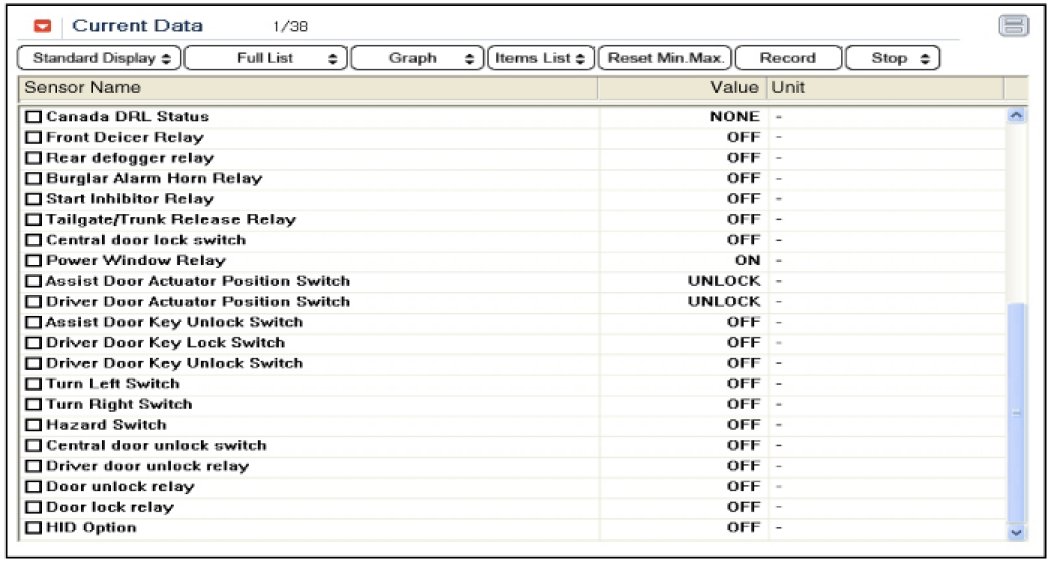The image size is (1051, 563).
Task: Click the Record button
Action: click(x=787, y=58)
